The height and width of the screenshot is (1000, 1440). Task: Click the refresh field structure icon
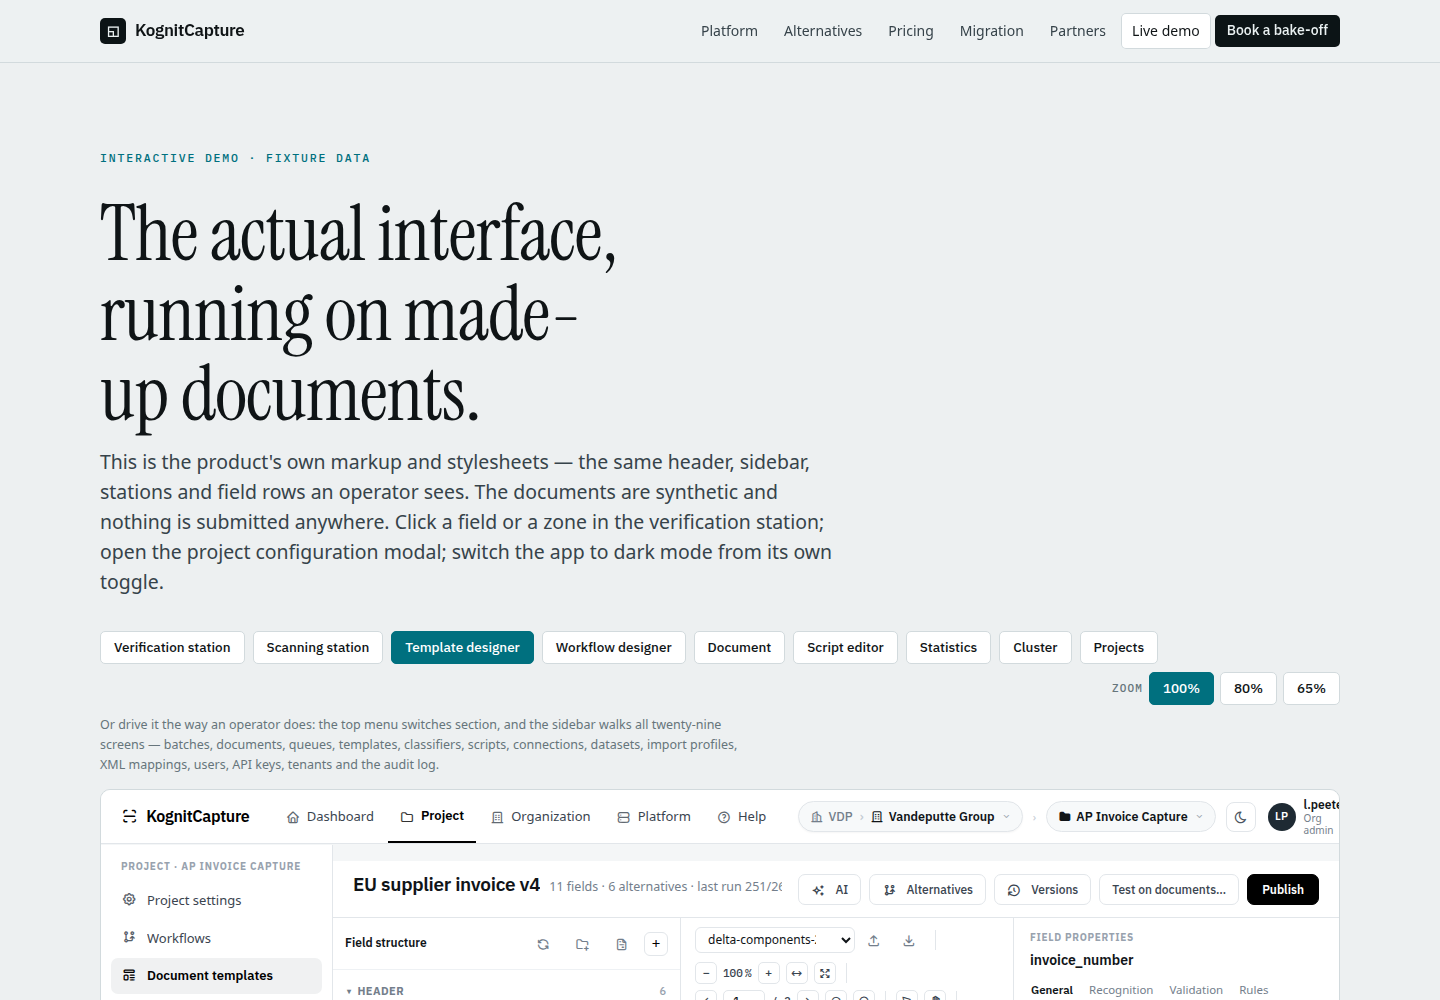pyautogui.click(x=543, y=944)
